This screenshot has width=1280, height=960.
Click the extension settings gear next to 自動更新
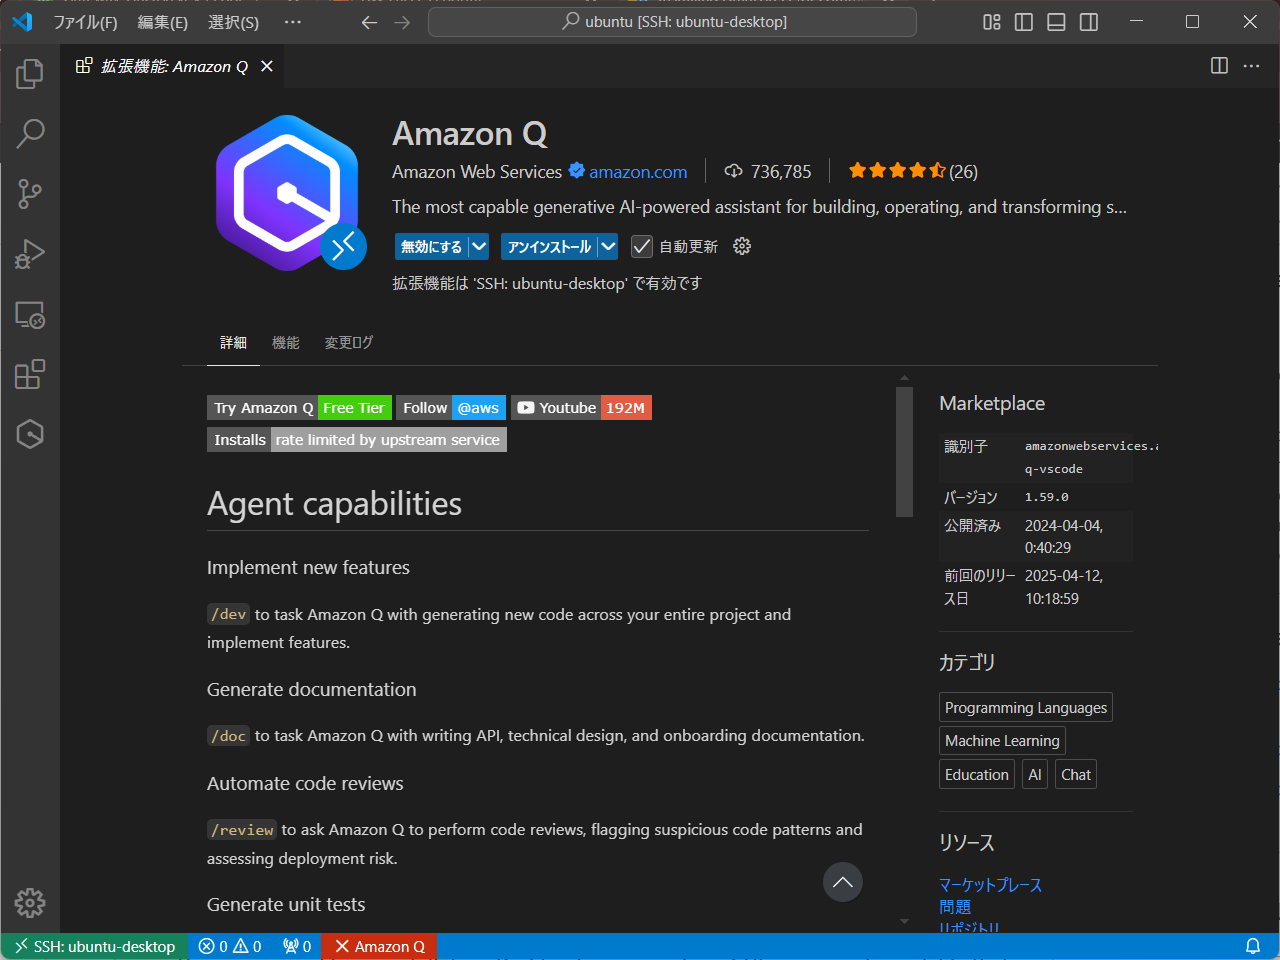tap(742, 246)
